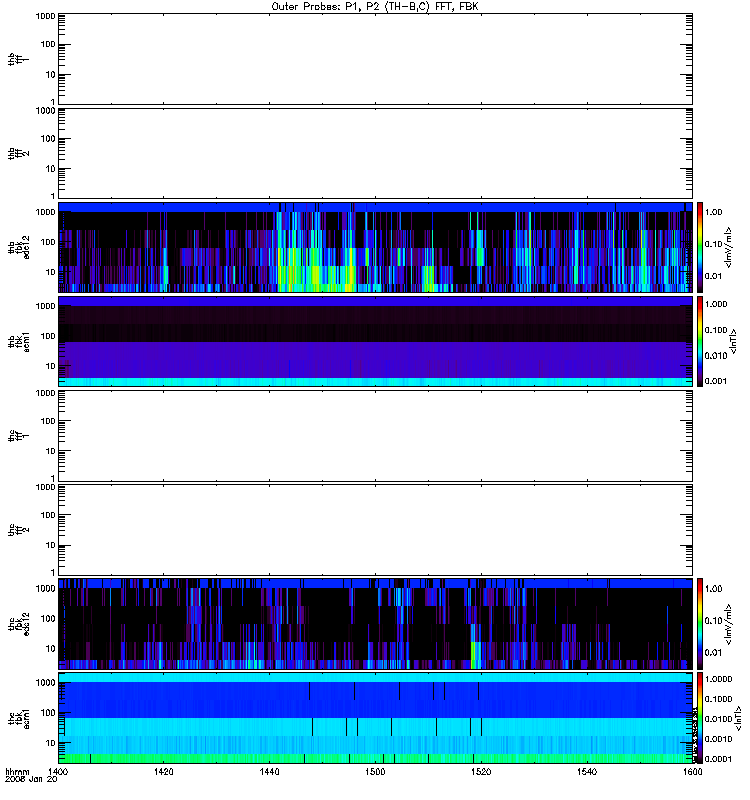This screenshot has width=750, height=800.
Task: Click the 0.100 value on thb scm1 colorbar
Action: (x=716, y=330)
